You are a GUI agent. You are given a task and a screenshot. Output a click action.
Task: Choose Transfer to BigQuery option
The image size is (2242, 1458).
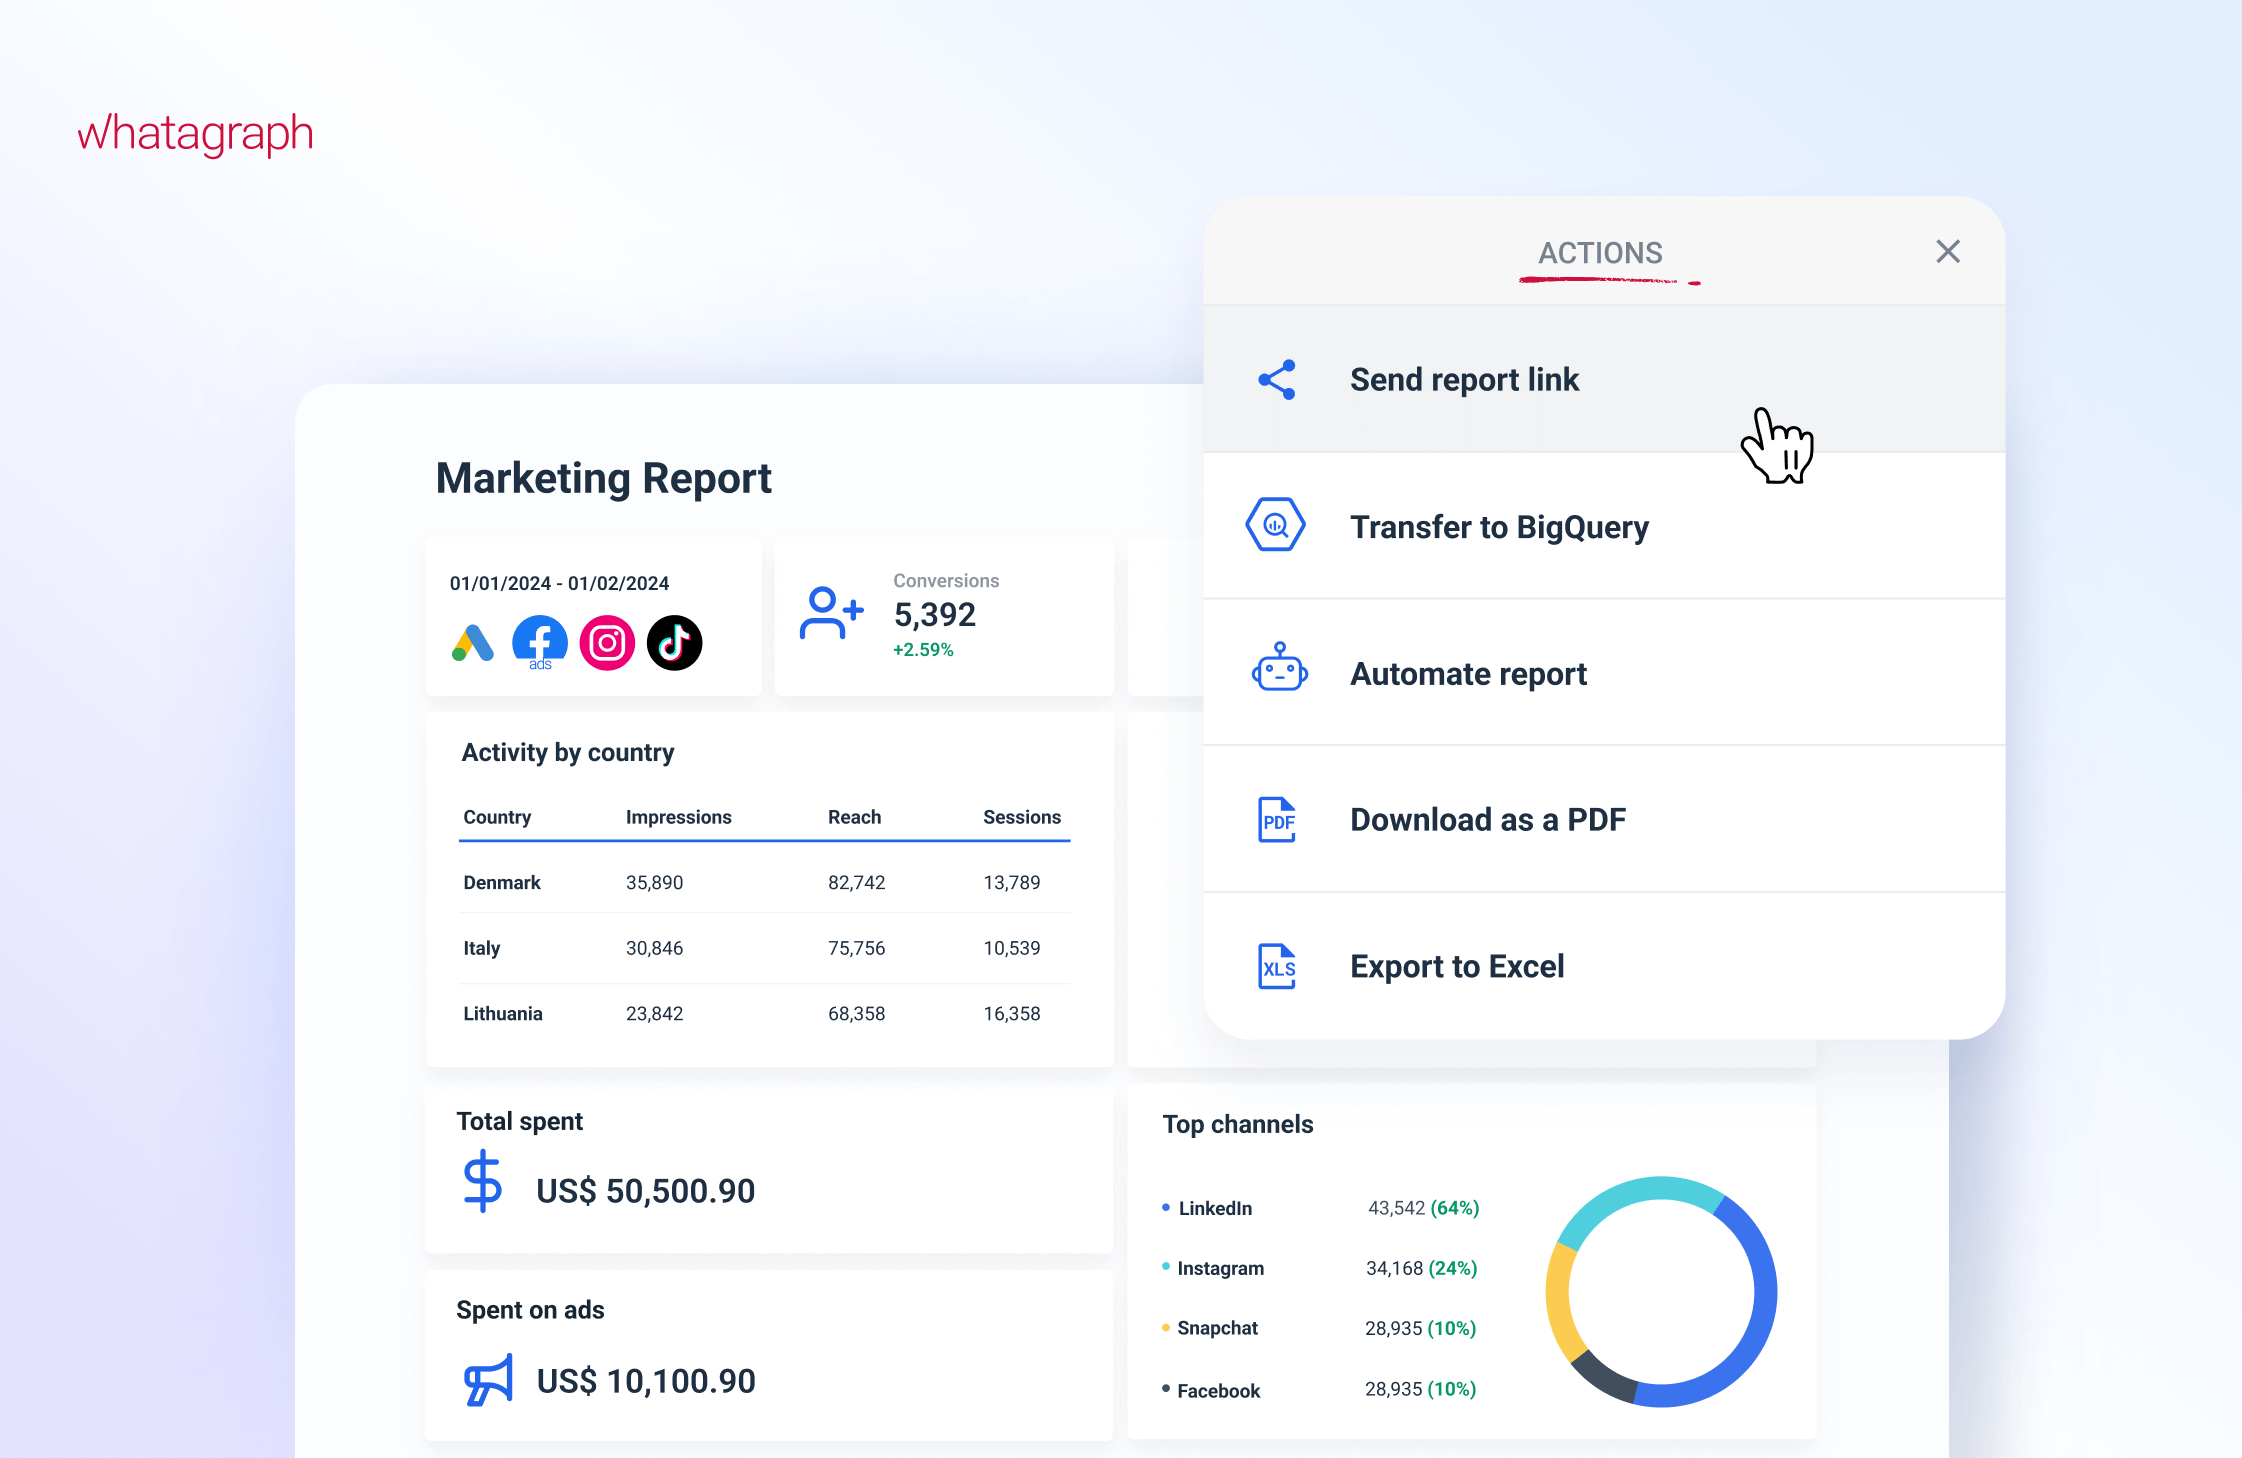coord(1499,527)
